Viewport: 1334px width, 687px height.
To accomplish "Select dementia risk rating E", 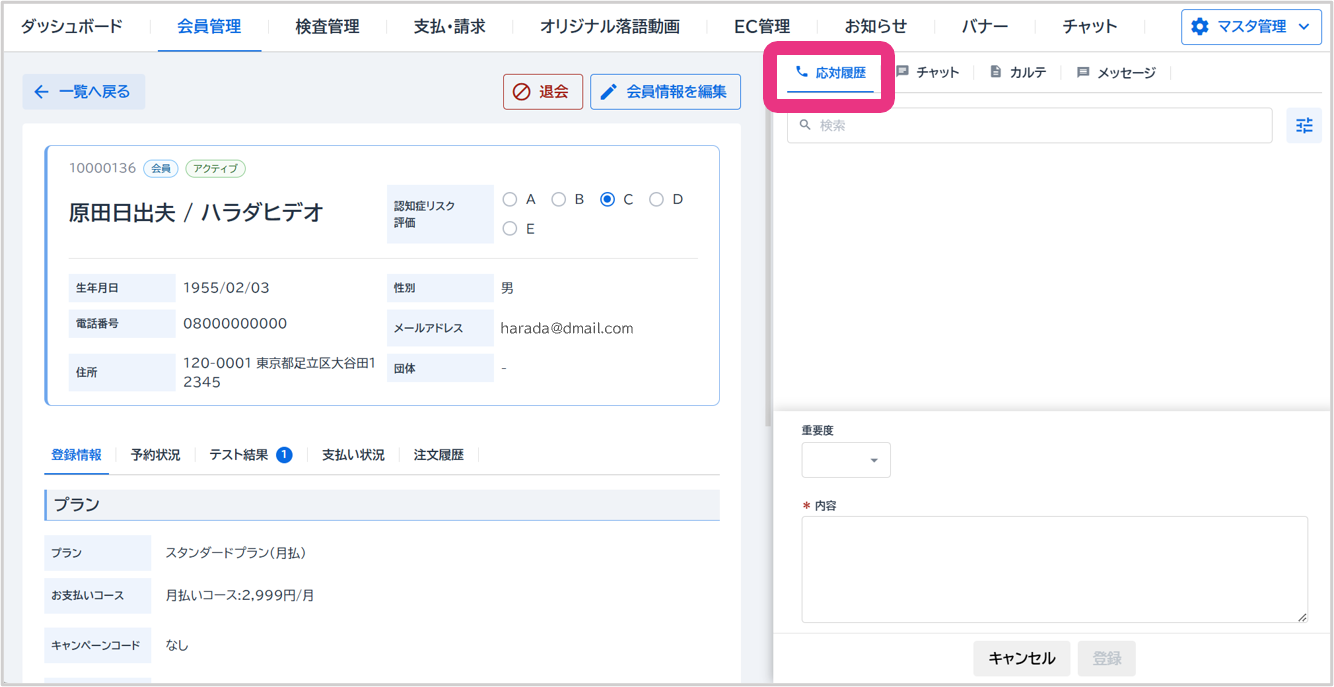I will click(510, 229).
